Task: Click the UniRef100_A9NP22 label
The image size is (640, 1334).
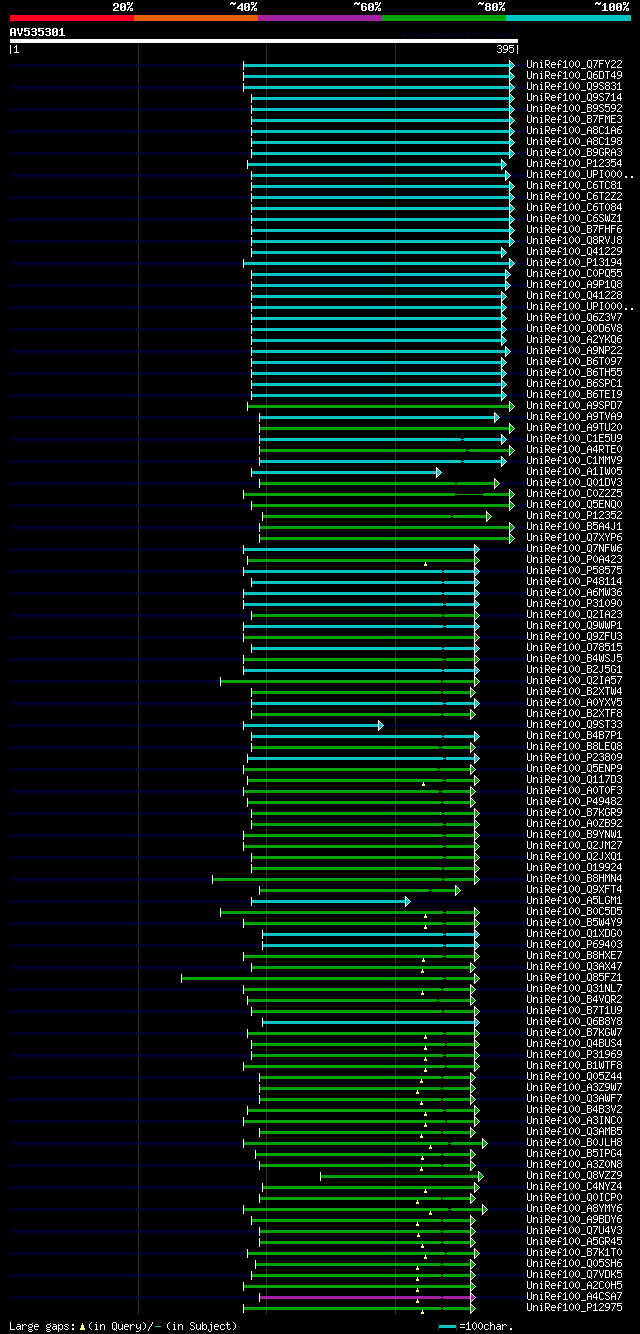Action: coord(574,350)
